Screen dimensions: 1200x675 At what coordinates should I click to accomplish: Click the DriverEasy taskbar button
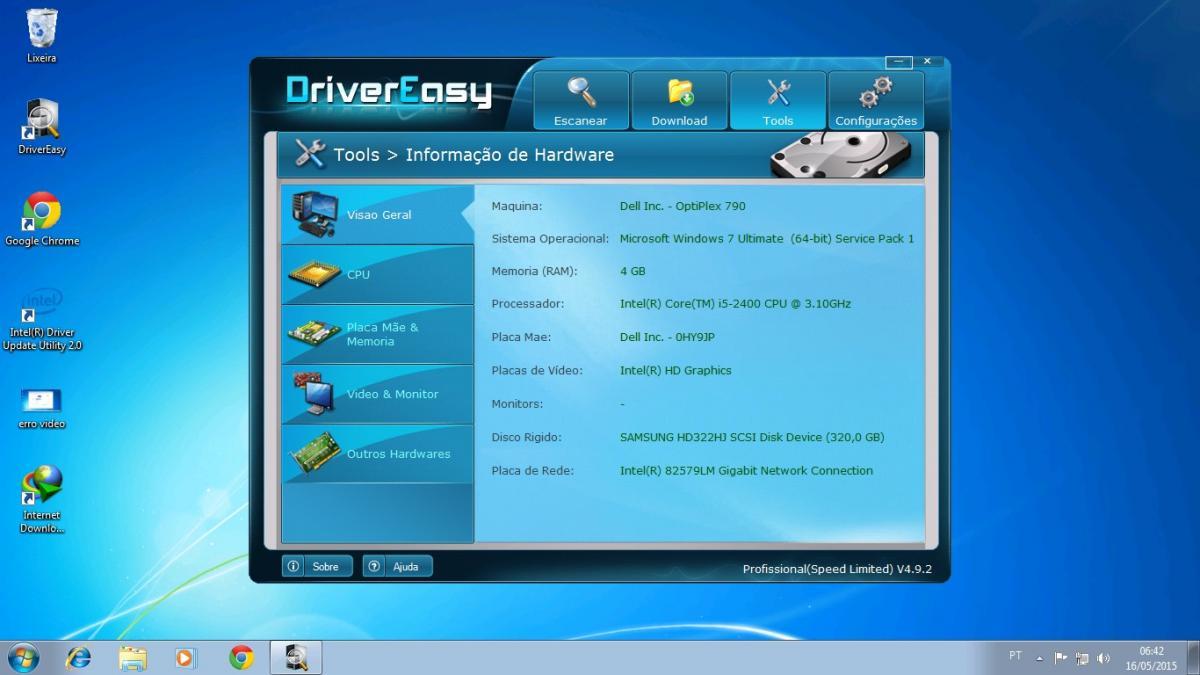pos(296,657)
